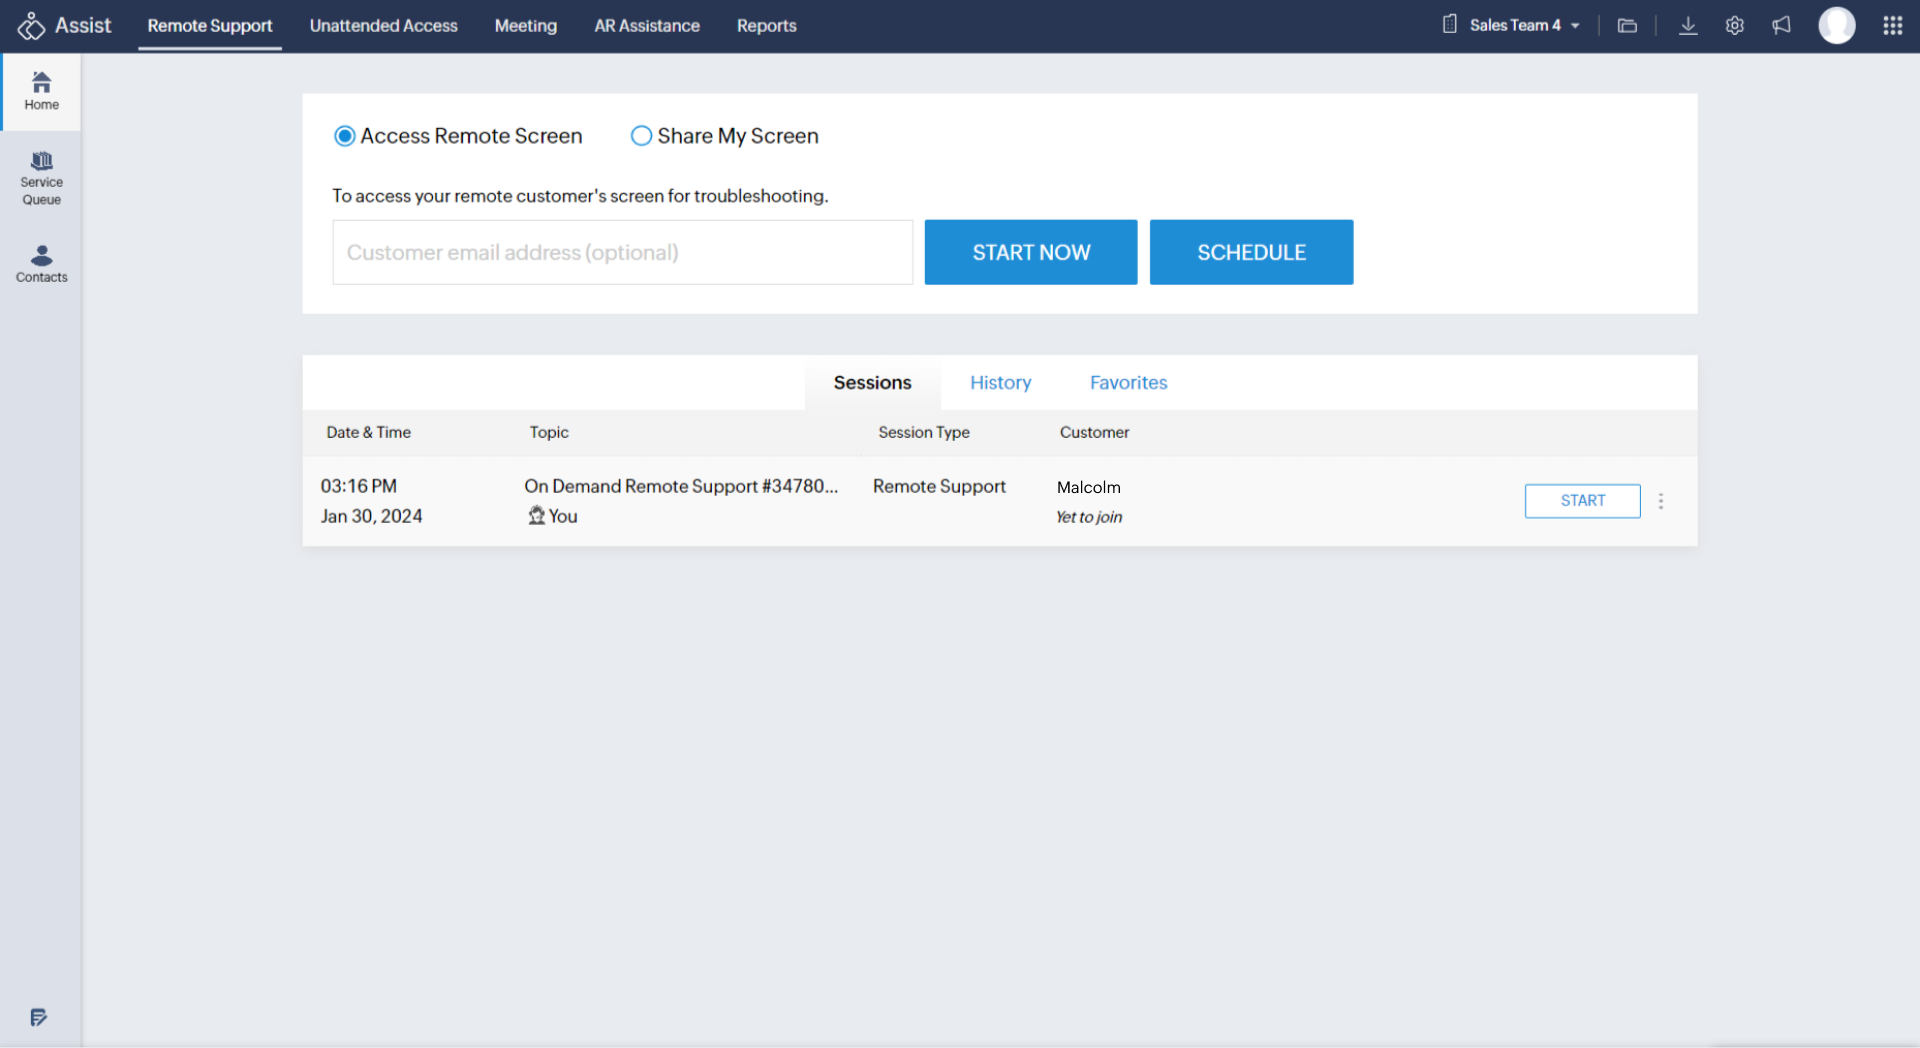Screen dimensions: 1920x1048
Task: Click the feedback note icon at sidebar bottom
Action: point(38,1018)
